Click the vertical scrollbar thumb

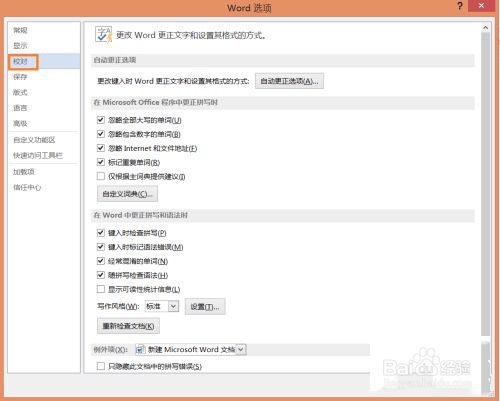pos(485,184)
